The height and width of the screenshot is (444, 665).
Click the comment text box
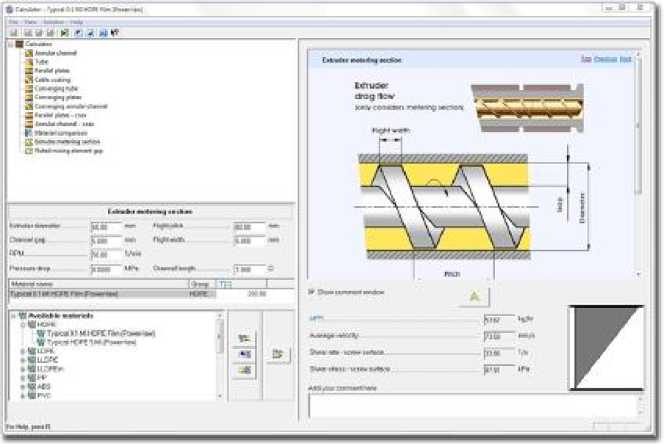coord(474,406)
